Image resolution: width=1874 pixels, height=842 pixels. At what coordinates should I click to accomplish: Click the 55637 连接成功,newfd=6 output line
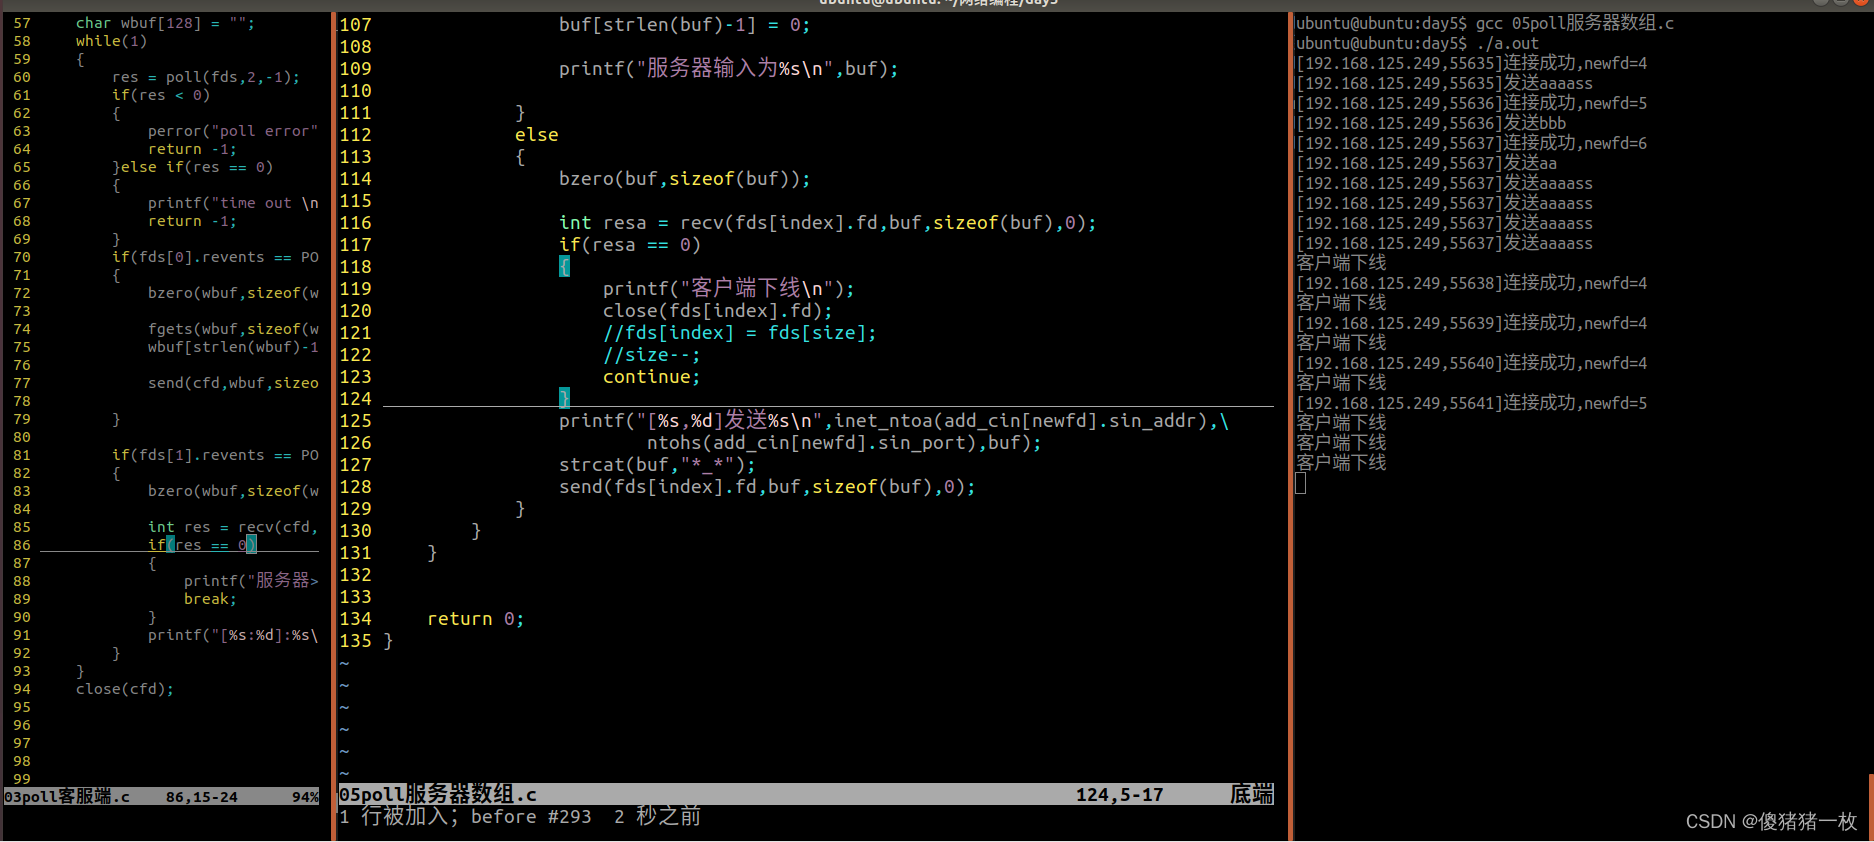1471,143
